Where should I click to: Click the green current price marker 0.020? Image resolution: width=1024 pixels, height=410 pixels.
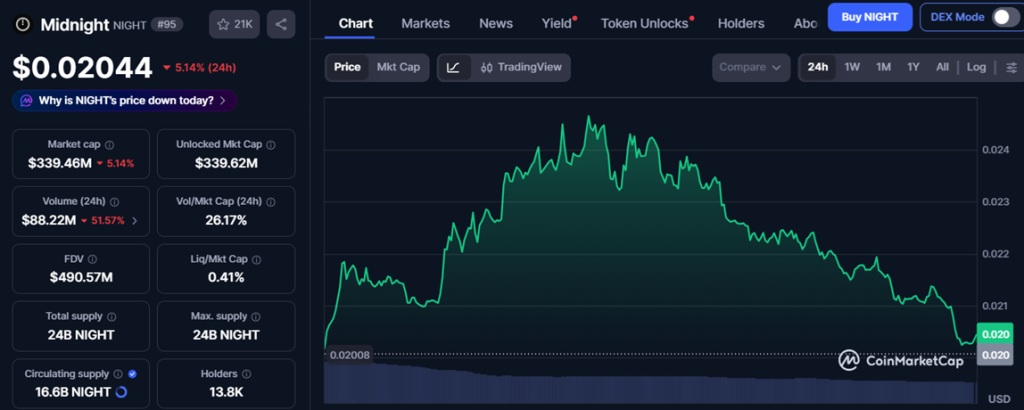point(995,334)
